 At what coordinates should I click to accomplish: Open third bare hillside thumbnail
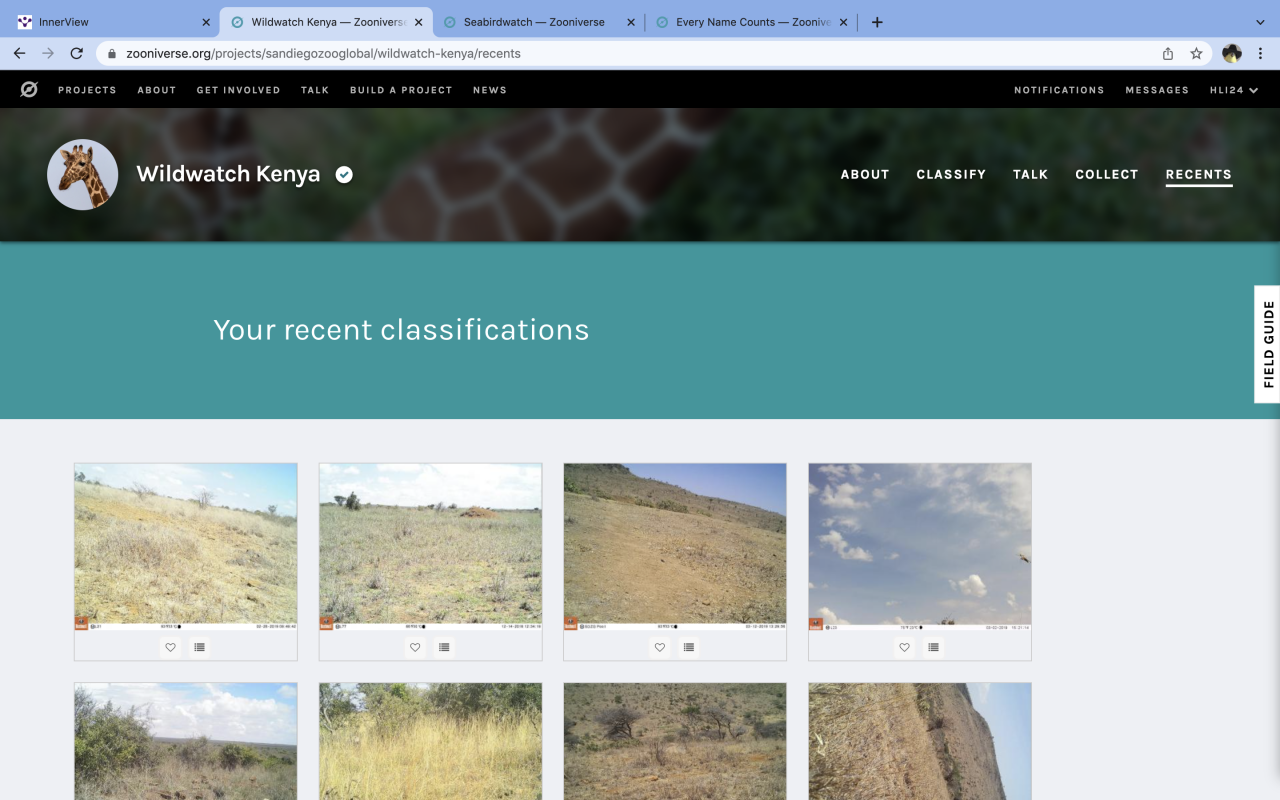coord(675,546)
